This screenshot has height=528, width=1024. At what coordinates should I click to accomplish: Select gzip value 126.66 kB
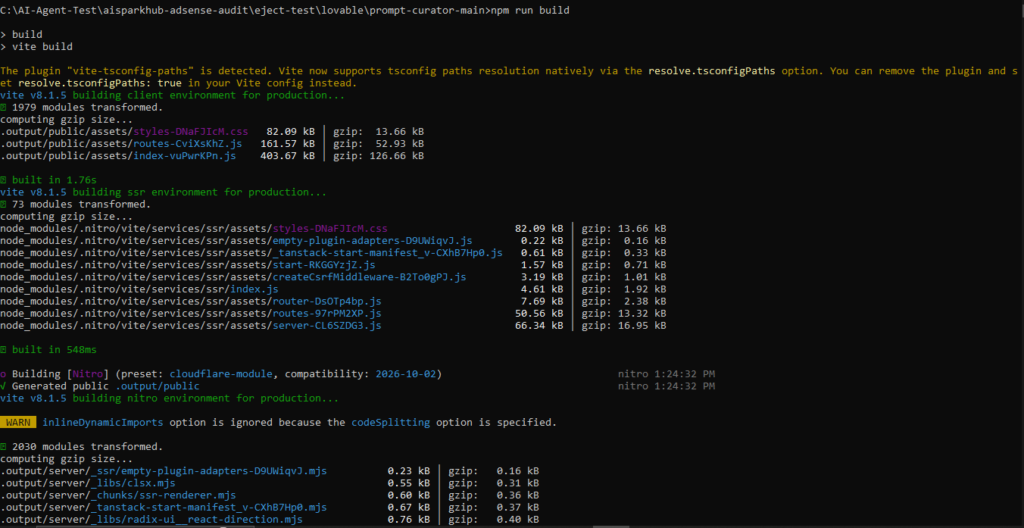[397, 156]
